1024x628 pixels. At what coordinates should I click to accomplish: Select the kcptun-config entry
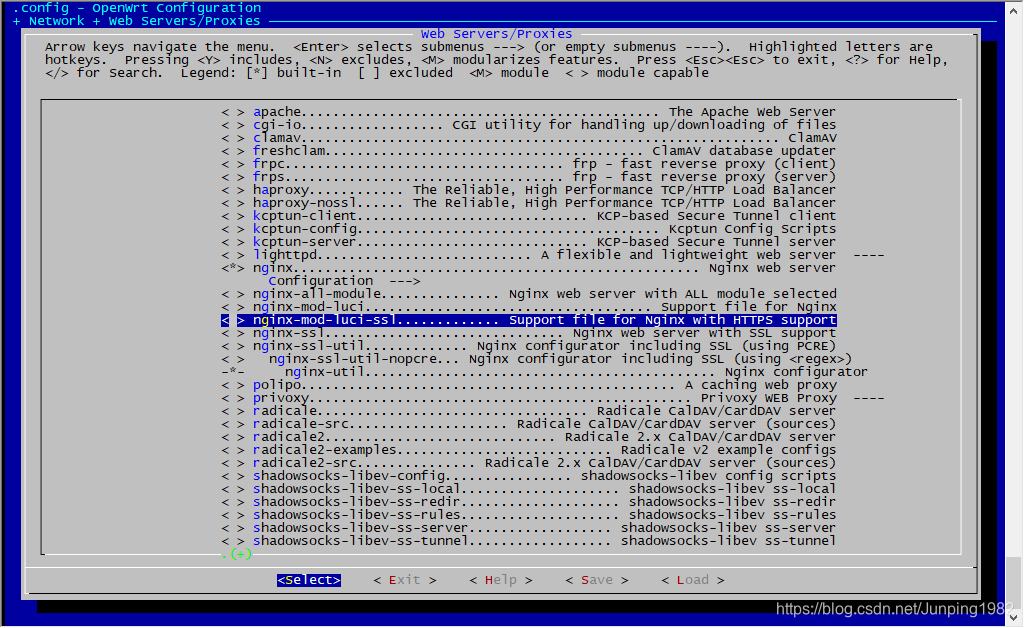[528, 228]
